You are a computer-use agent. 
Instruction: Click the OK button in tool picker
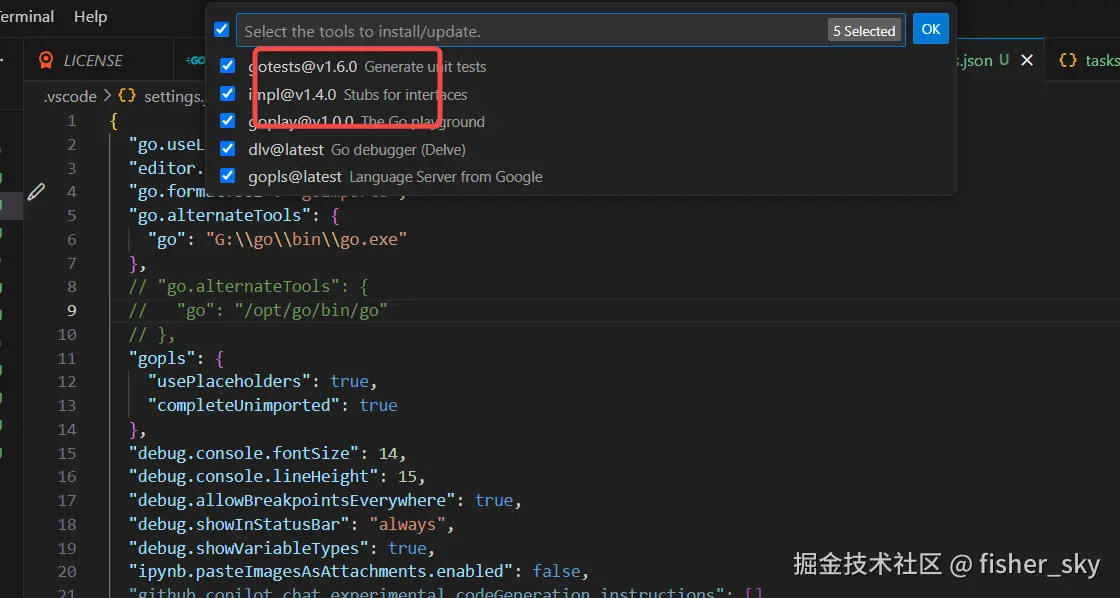click(930, 29)
